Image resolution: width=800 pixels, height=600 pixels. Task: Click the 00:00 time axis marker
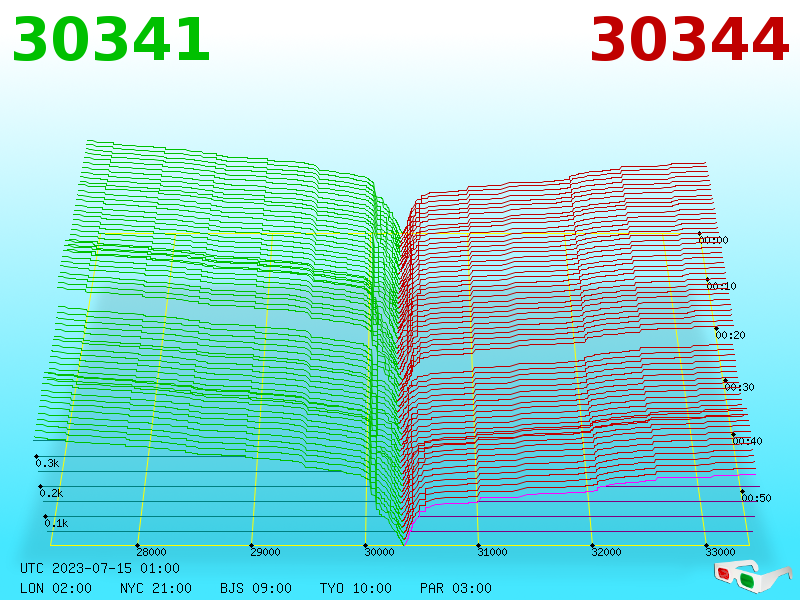713,240
